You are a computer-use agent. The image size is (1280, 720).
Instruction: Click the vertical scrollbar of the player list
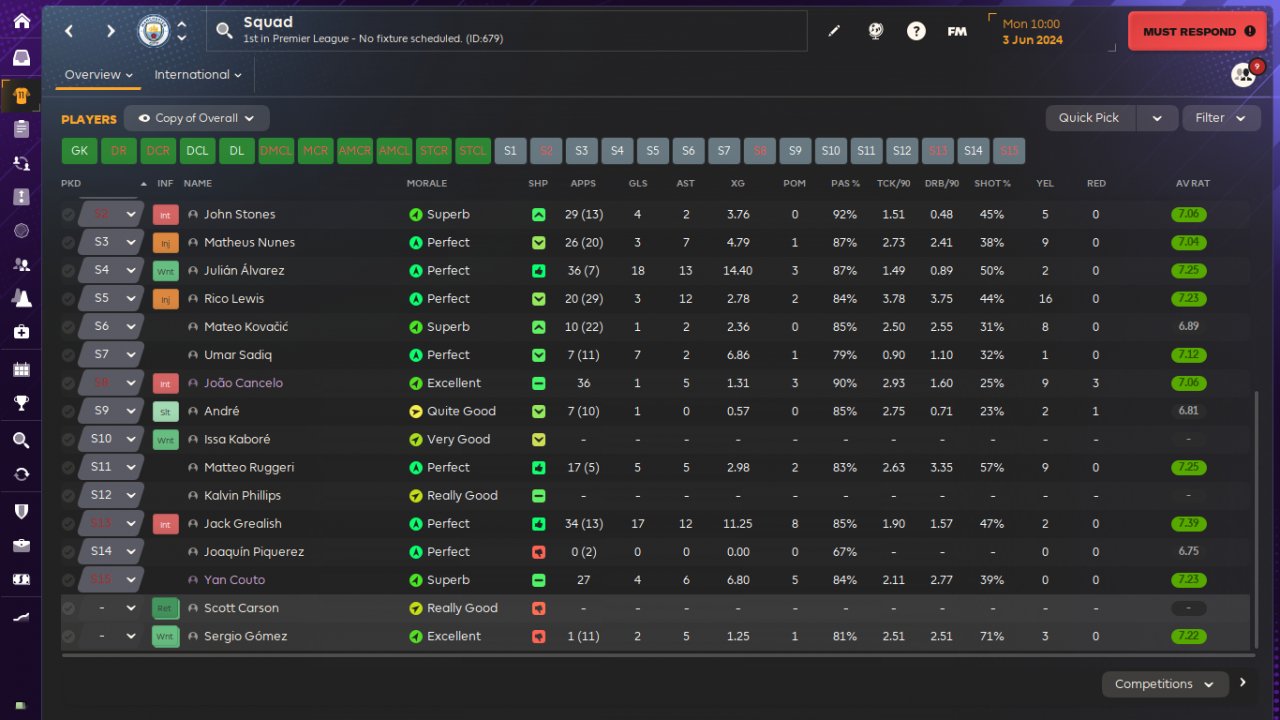[x=1258, y=519]
